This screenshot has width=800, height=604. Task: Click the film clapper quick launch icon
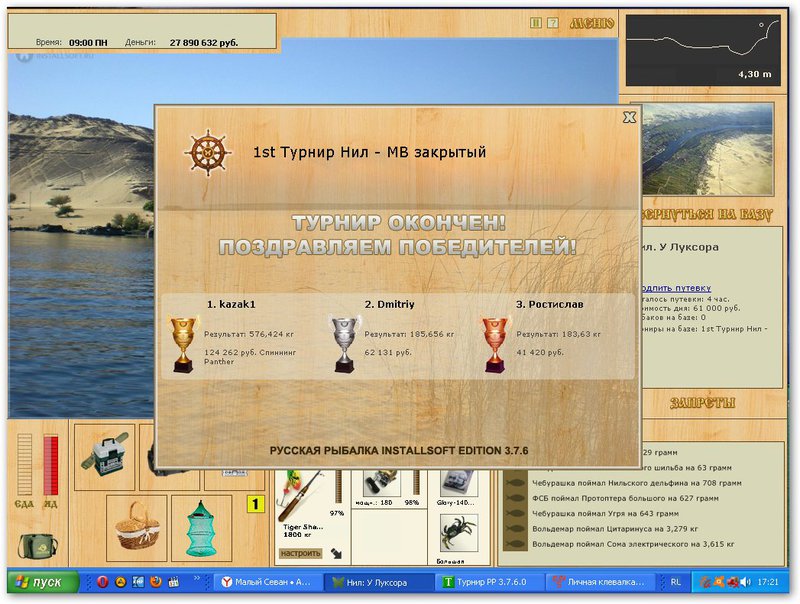(x=174, y=582)
